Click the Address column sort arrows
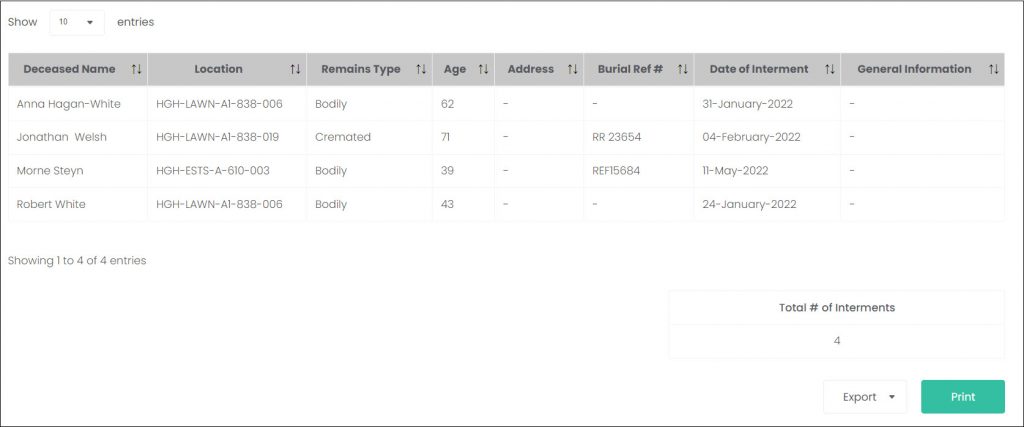The image size is (1024, 427). pyautogui.click(x=572, y=69)
